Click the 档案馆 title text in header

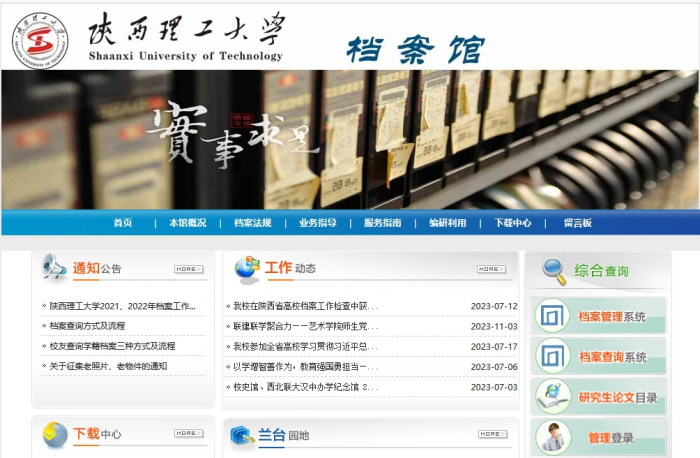416,49
